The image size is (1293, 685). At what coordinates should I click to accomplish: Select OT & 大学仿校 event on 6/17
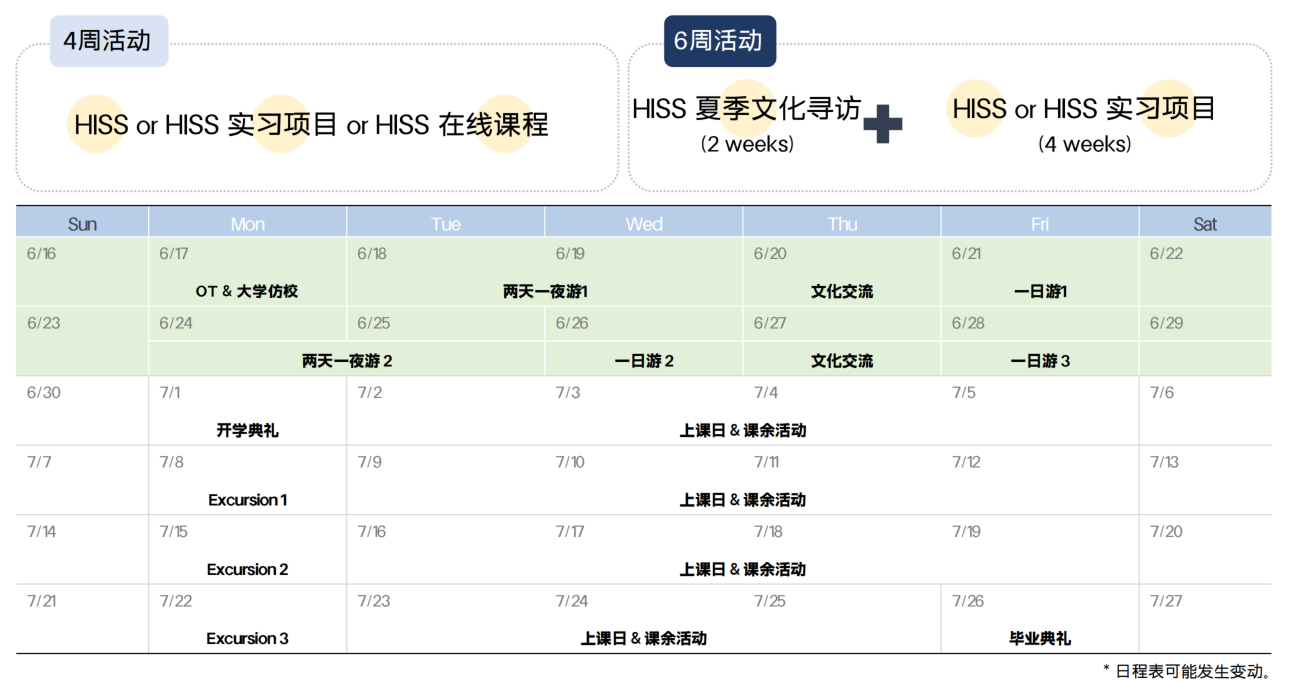247,292
